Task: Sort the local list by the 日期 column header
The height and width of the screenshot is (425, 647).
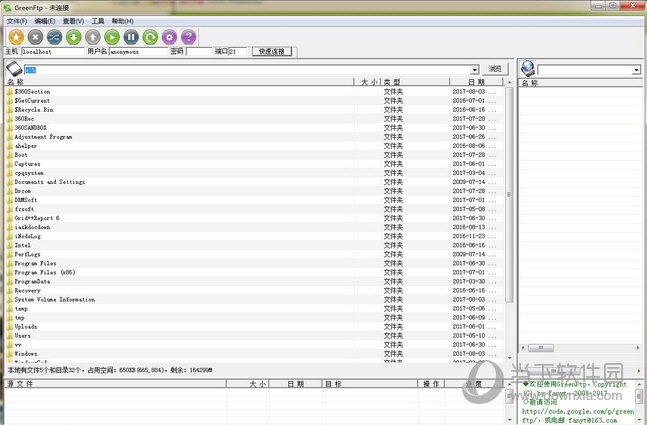Action: point(474,82)
